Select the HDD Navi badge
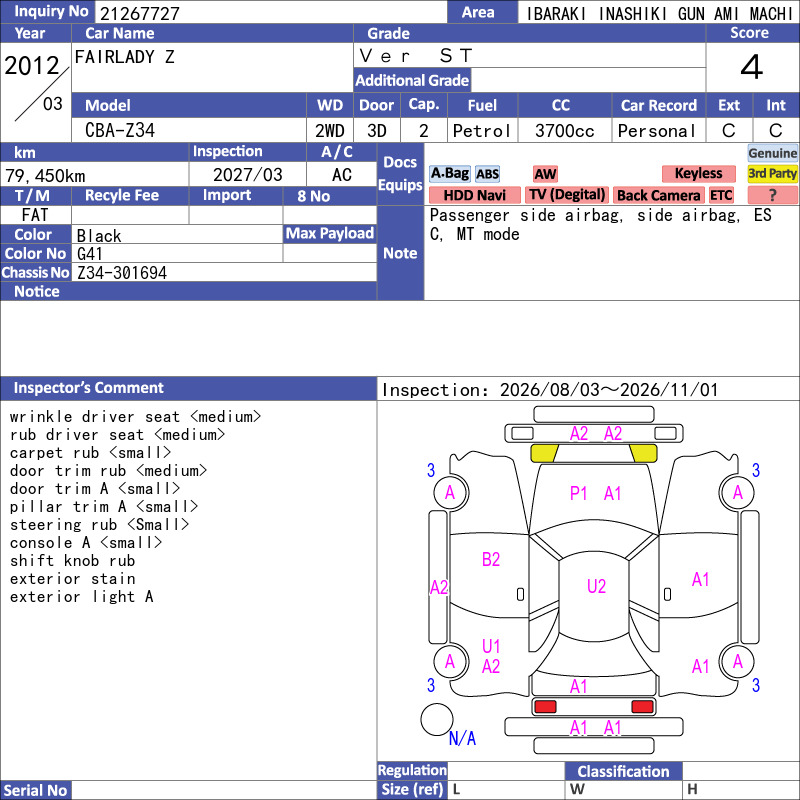 474,195
